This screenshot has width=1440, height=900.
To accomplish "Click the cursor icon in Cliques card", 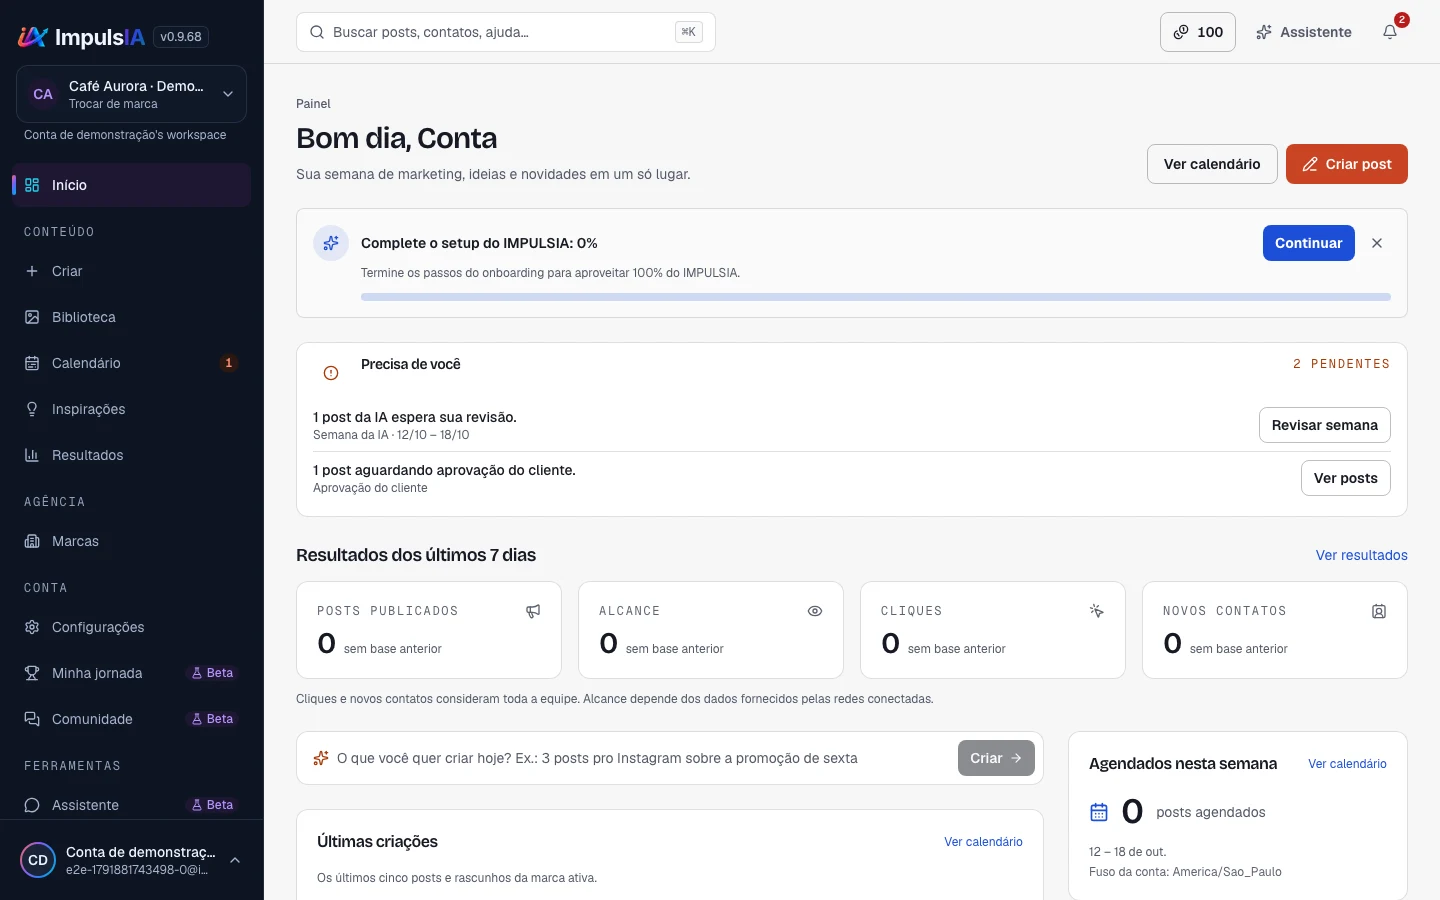I will click(1097, 611).
